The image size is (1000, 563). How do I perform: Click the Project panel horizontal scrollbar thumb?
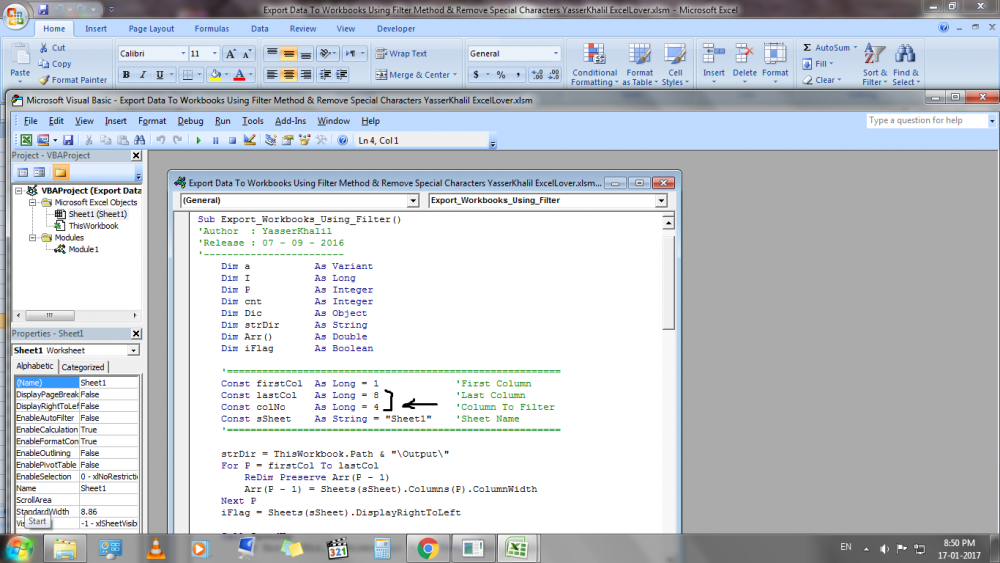(50, 316)
